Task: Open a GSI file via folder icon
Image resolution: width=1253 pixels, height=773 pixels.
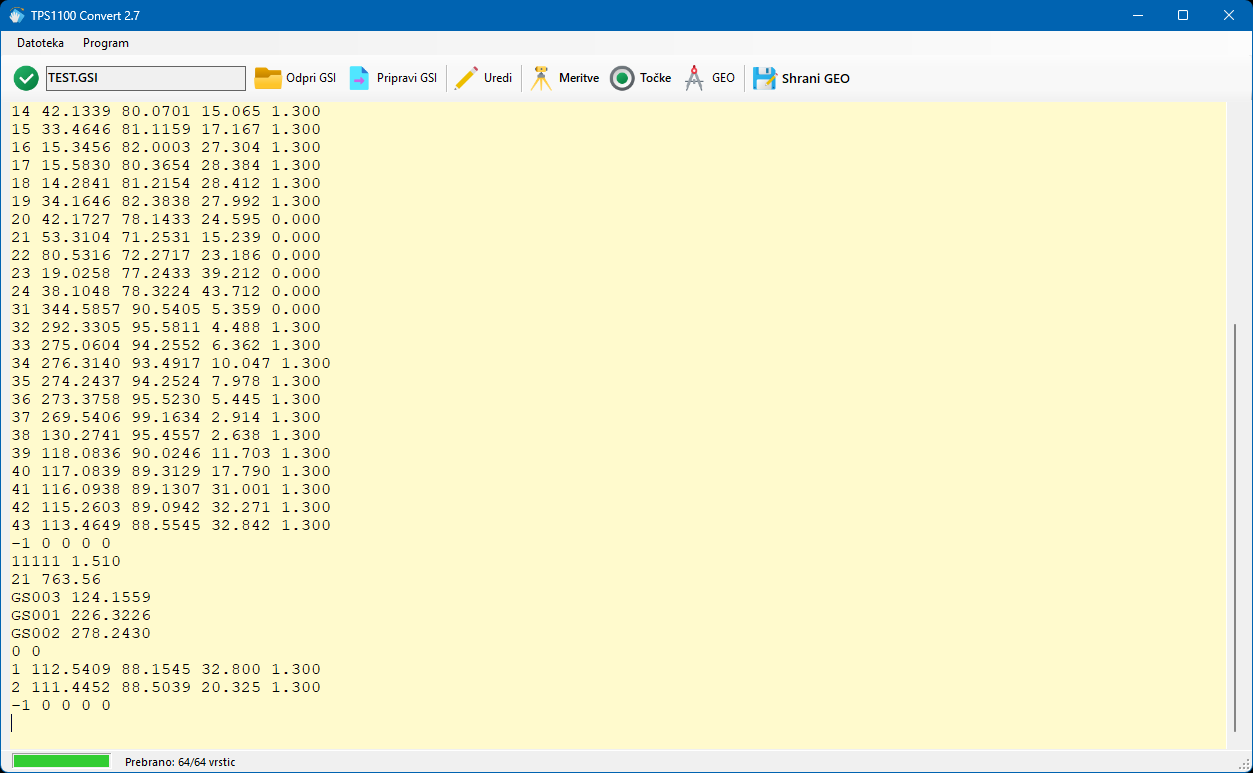Action: 268,78
